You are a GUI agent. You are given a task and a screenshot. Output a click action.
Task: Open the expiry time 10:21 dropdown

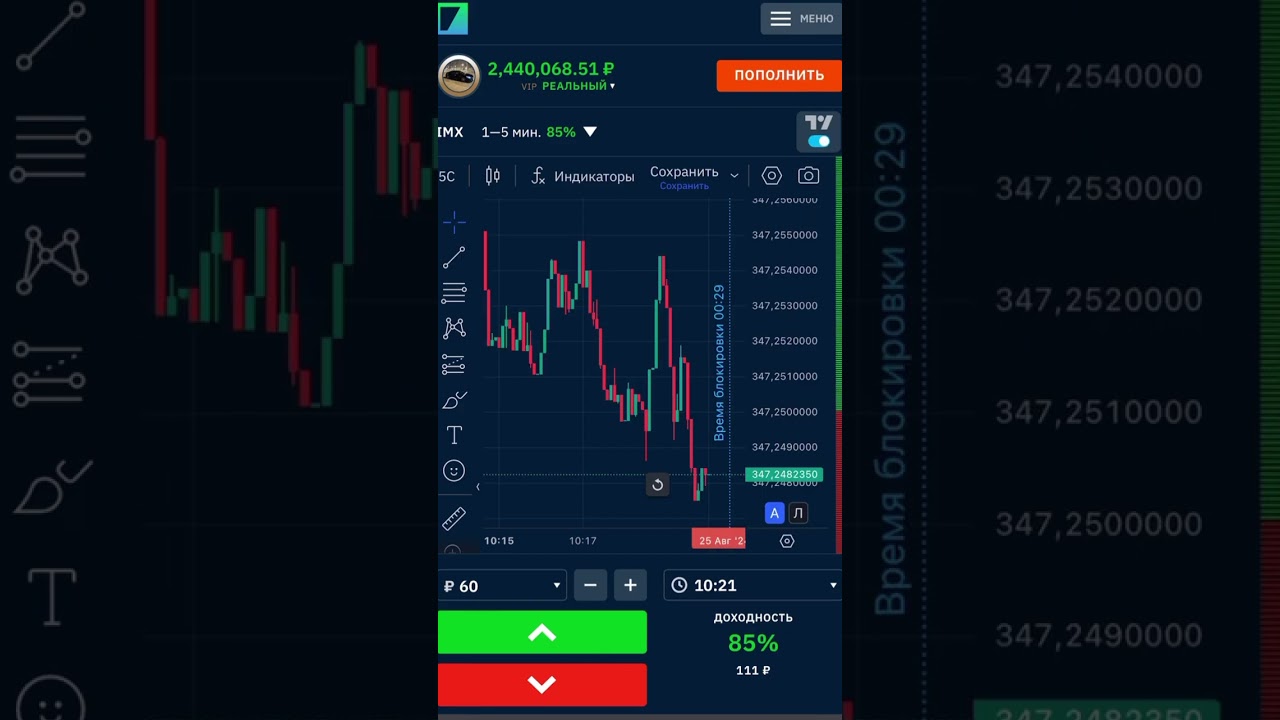[752, 585]
